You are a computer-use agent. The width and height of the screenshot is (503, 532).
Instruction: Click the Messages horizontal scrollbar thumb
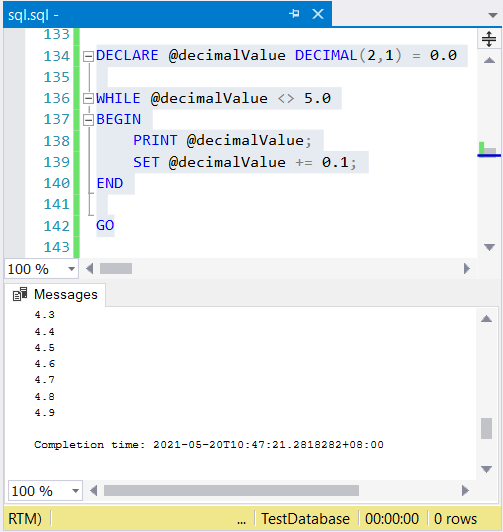coord(231,490)
